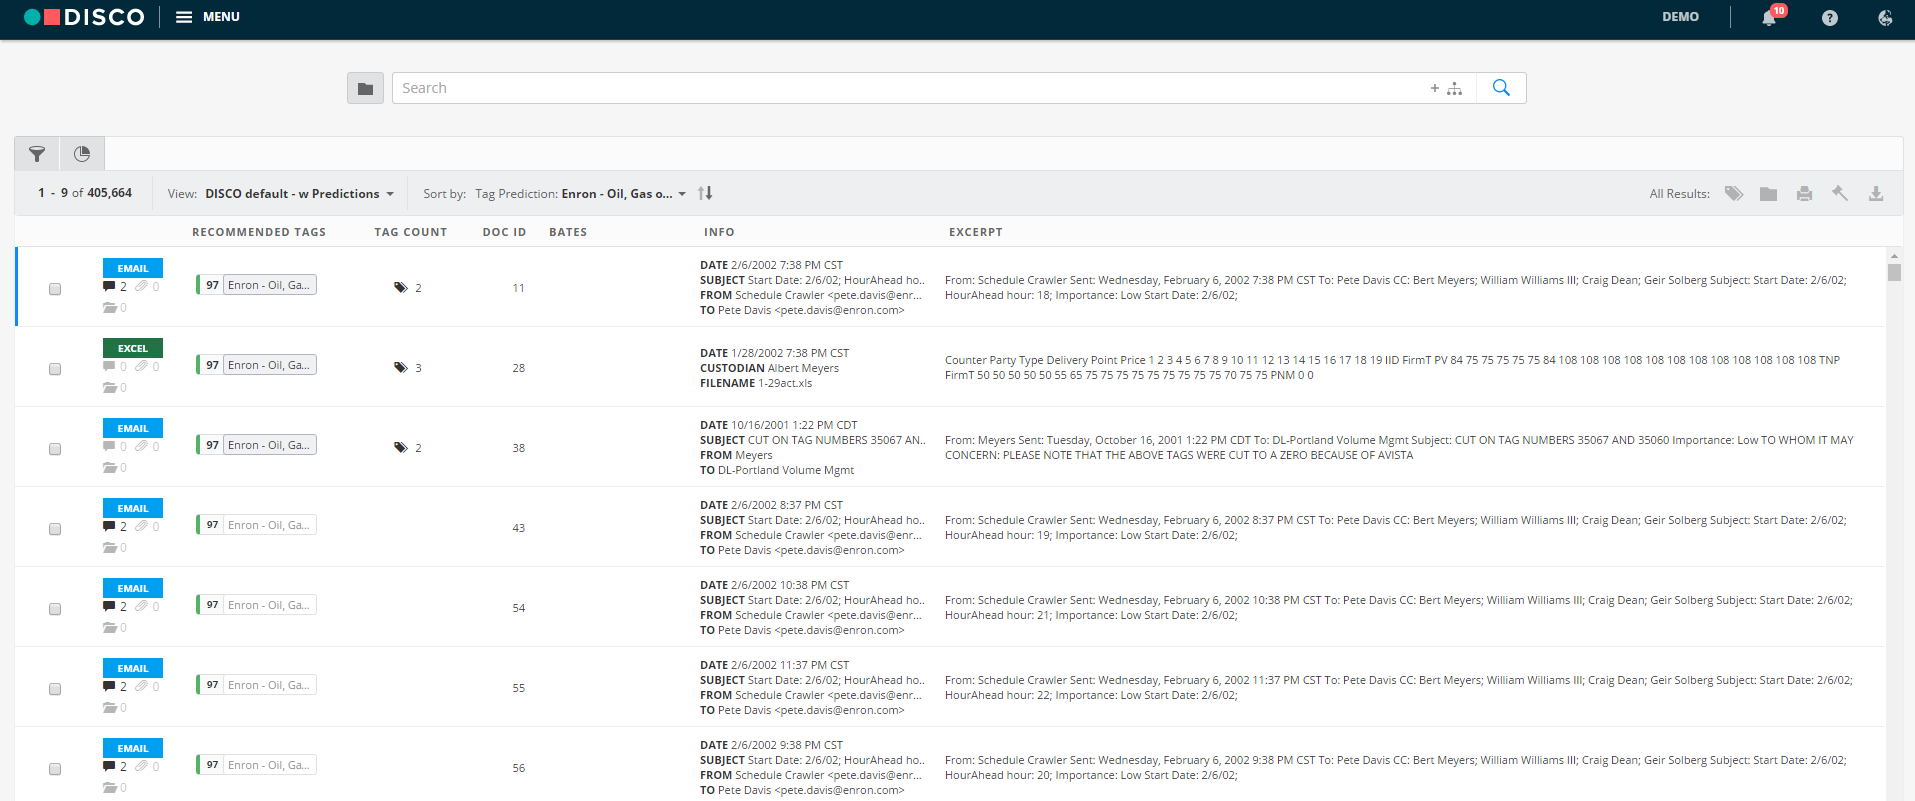Viewport: 1915px width, 801px height.
Task: Open comments icon for document 11
Action: 109,287
